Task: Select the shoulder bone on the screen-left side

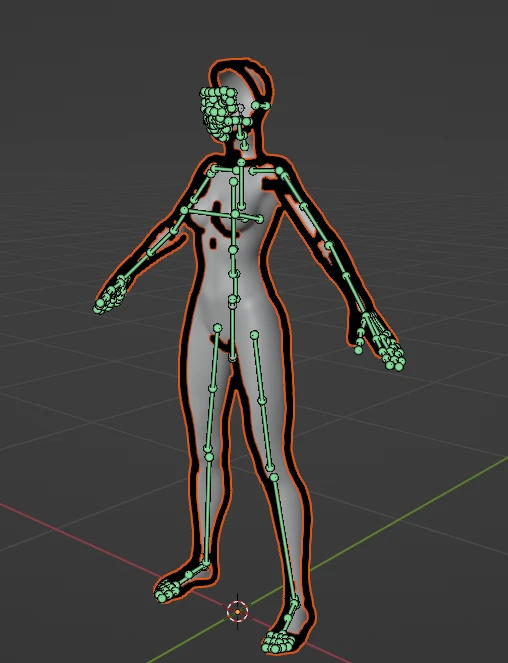Action: click(x=223, y=170)
